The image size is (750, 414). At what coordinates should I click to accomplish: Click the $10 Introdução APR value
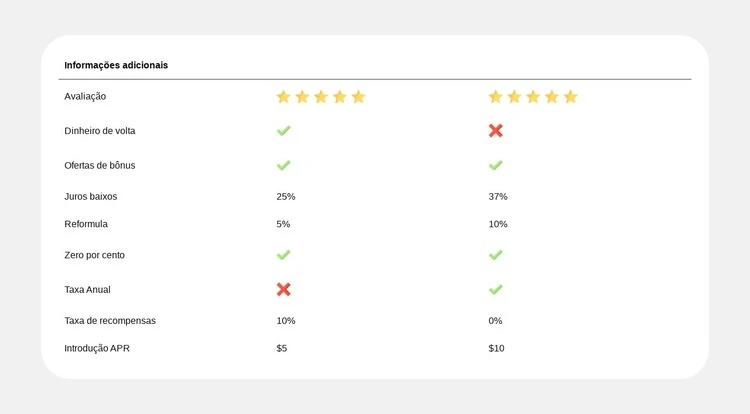tap(496, 348)
